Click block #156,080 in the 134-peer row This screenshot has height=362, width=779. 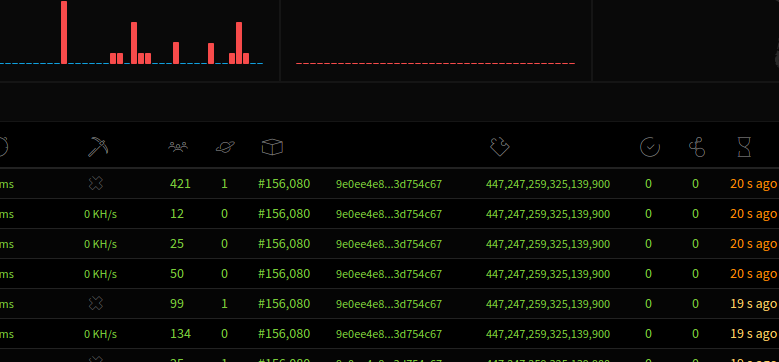tap(284, 334)
